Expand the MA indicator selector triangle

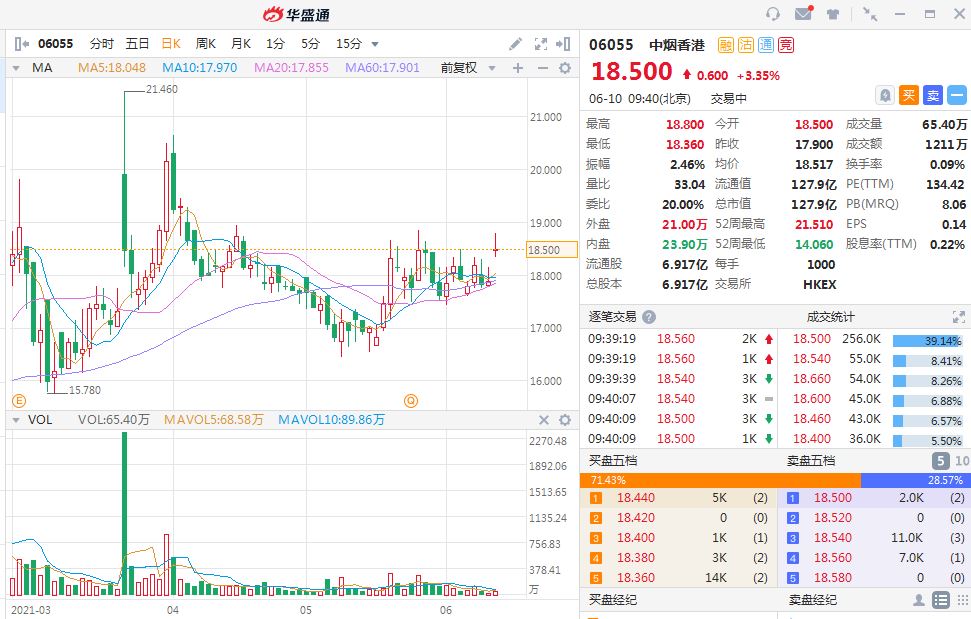pyautogui.click(x=16, y=67)
